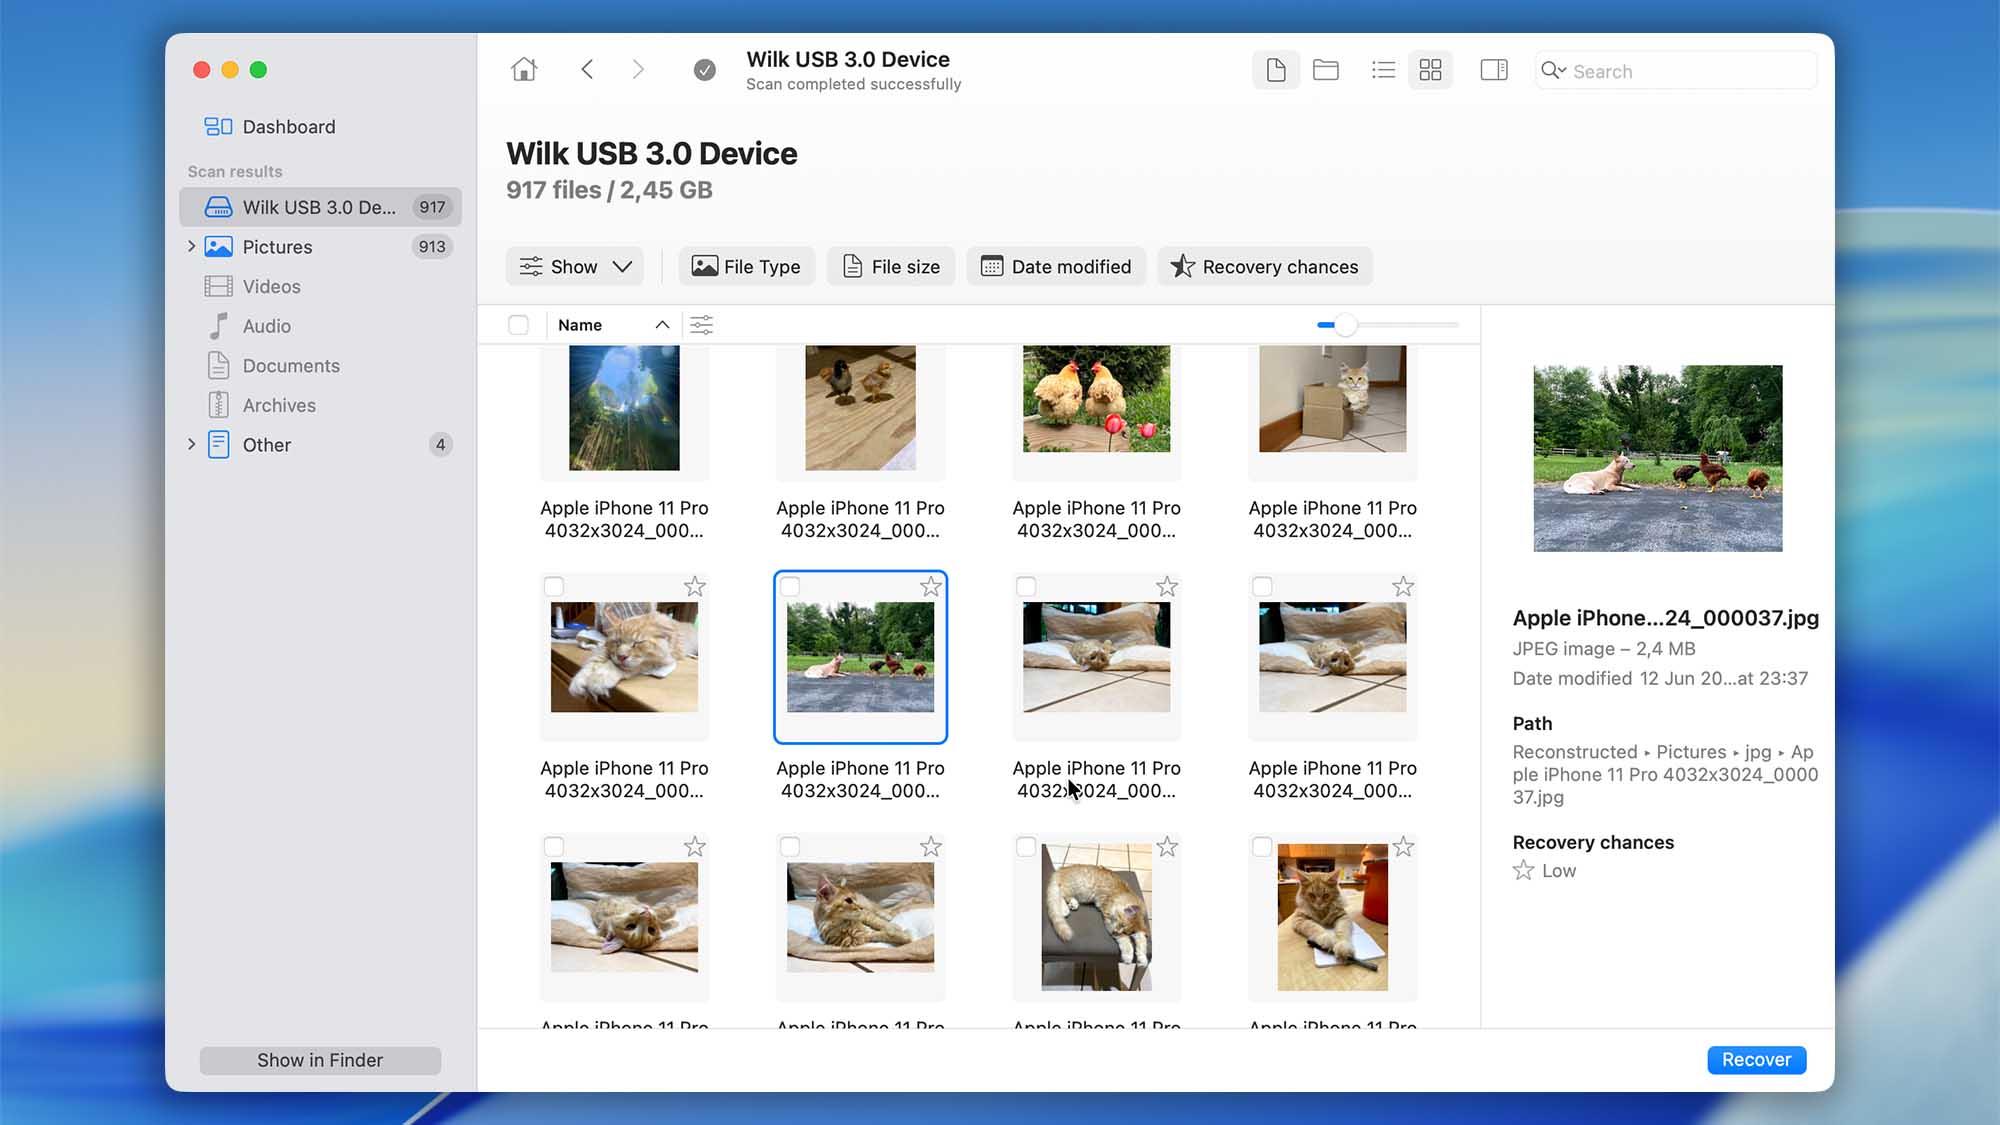This screenshot has height=1125, width=2000.
Task: Open the File Type filter
Action: click(x=747, y=267)
